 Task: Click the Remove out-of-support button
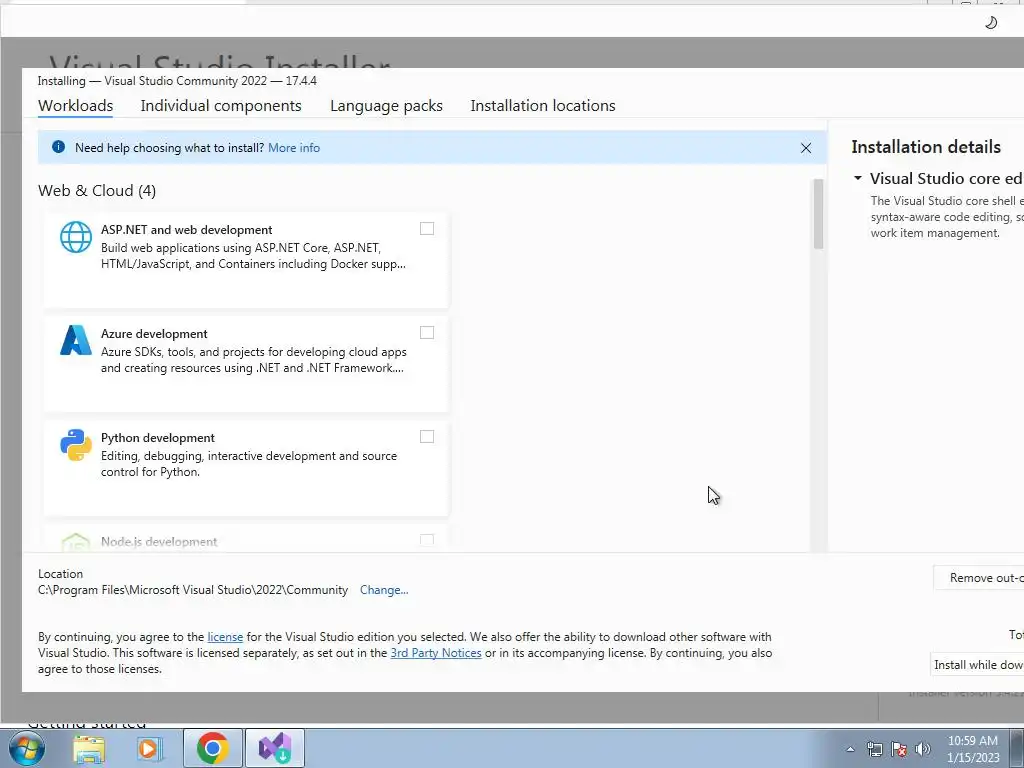point(979,578)
